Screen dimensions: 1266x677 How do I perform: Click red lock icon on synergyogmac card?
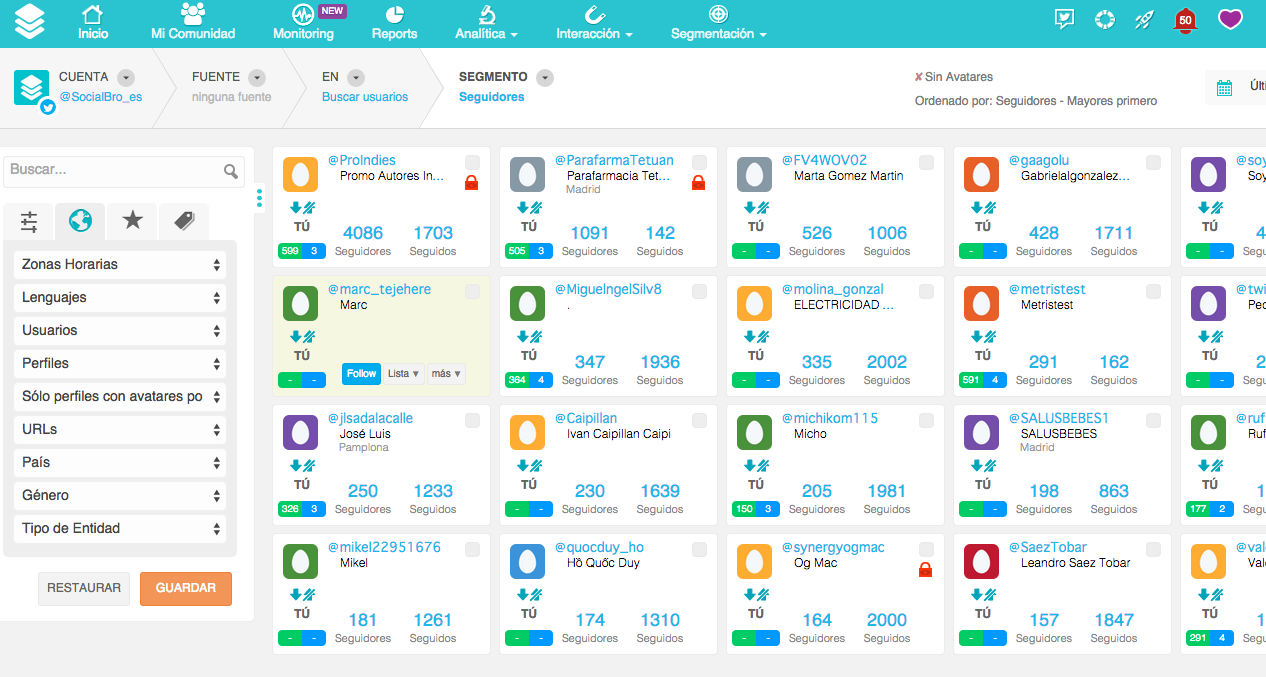click(x=925, y=570)
